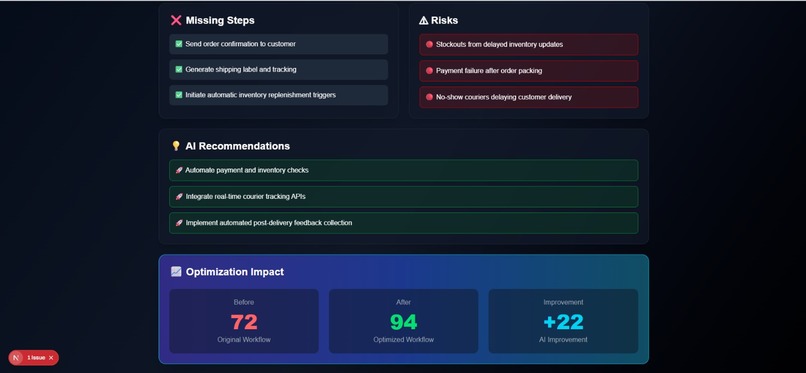Select 'Initiate automatic inventory replenishment triggers' text
Screen dimensions: 806x373
tap(261, 95)
